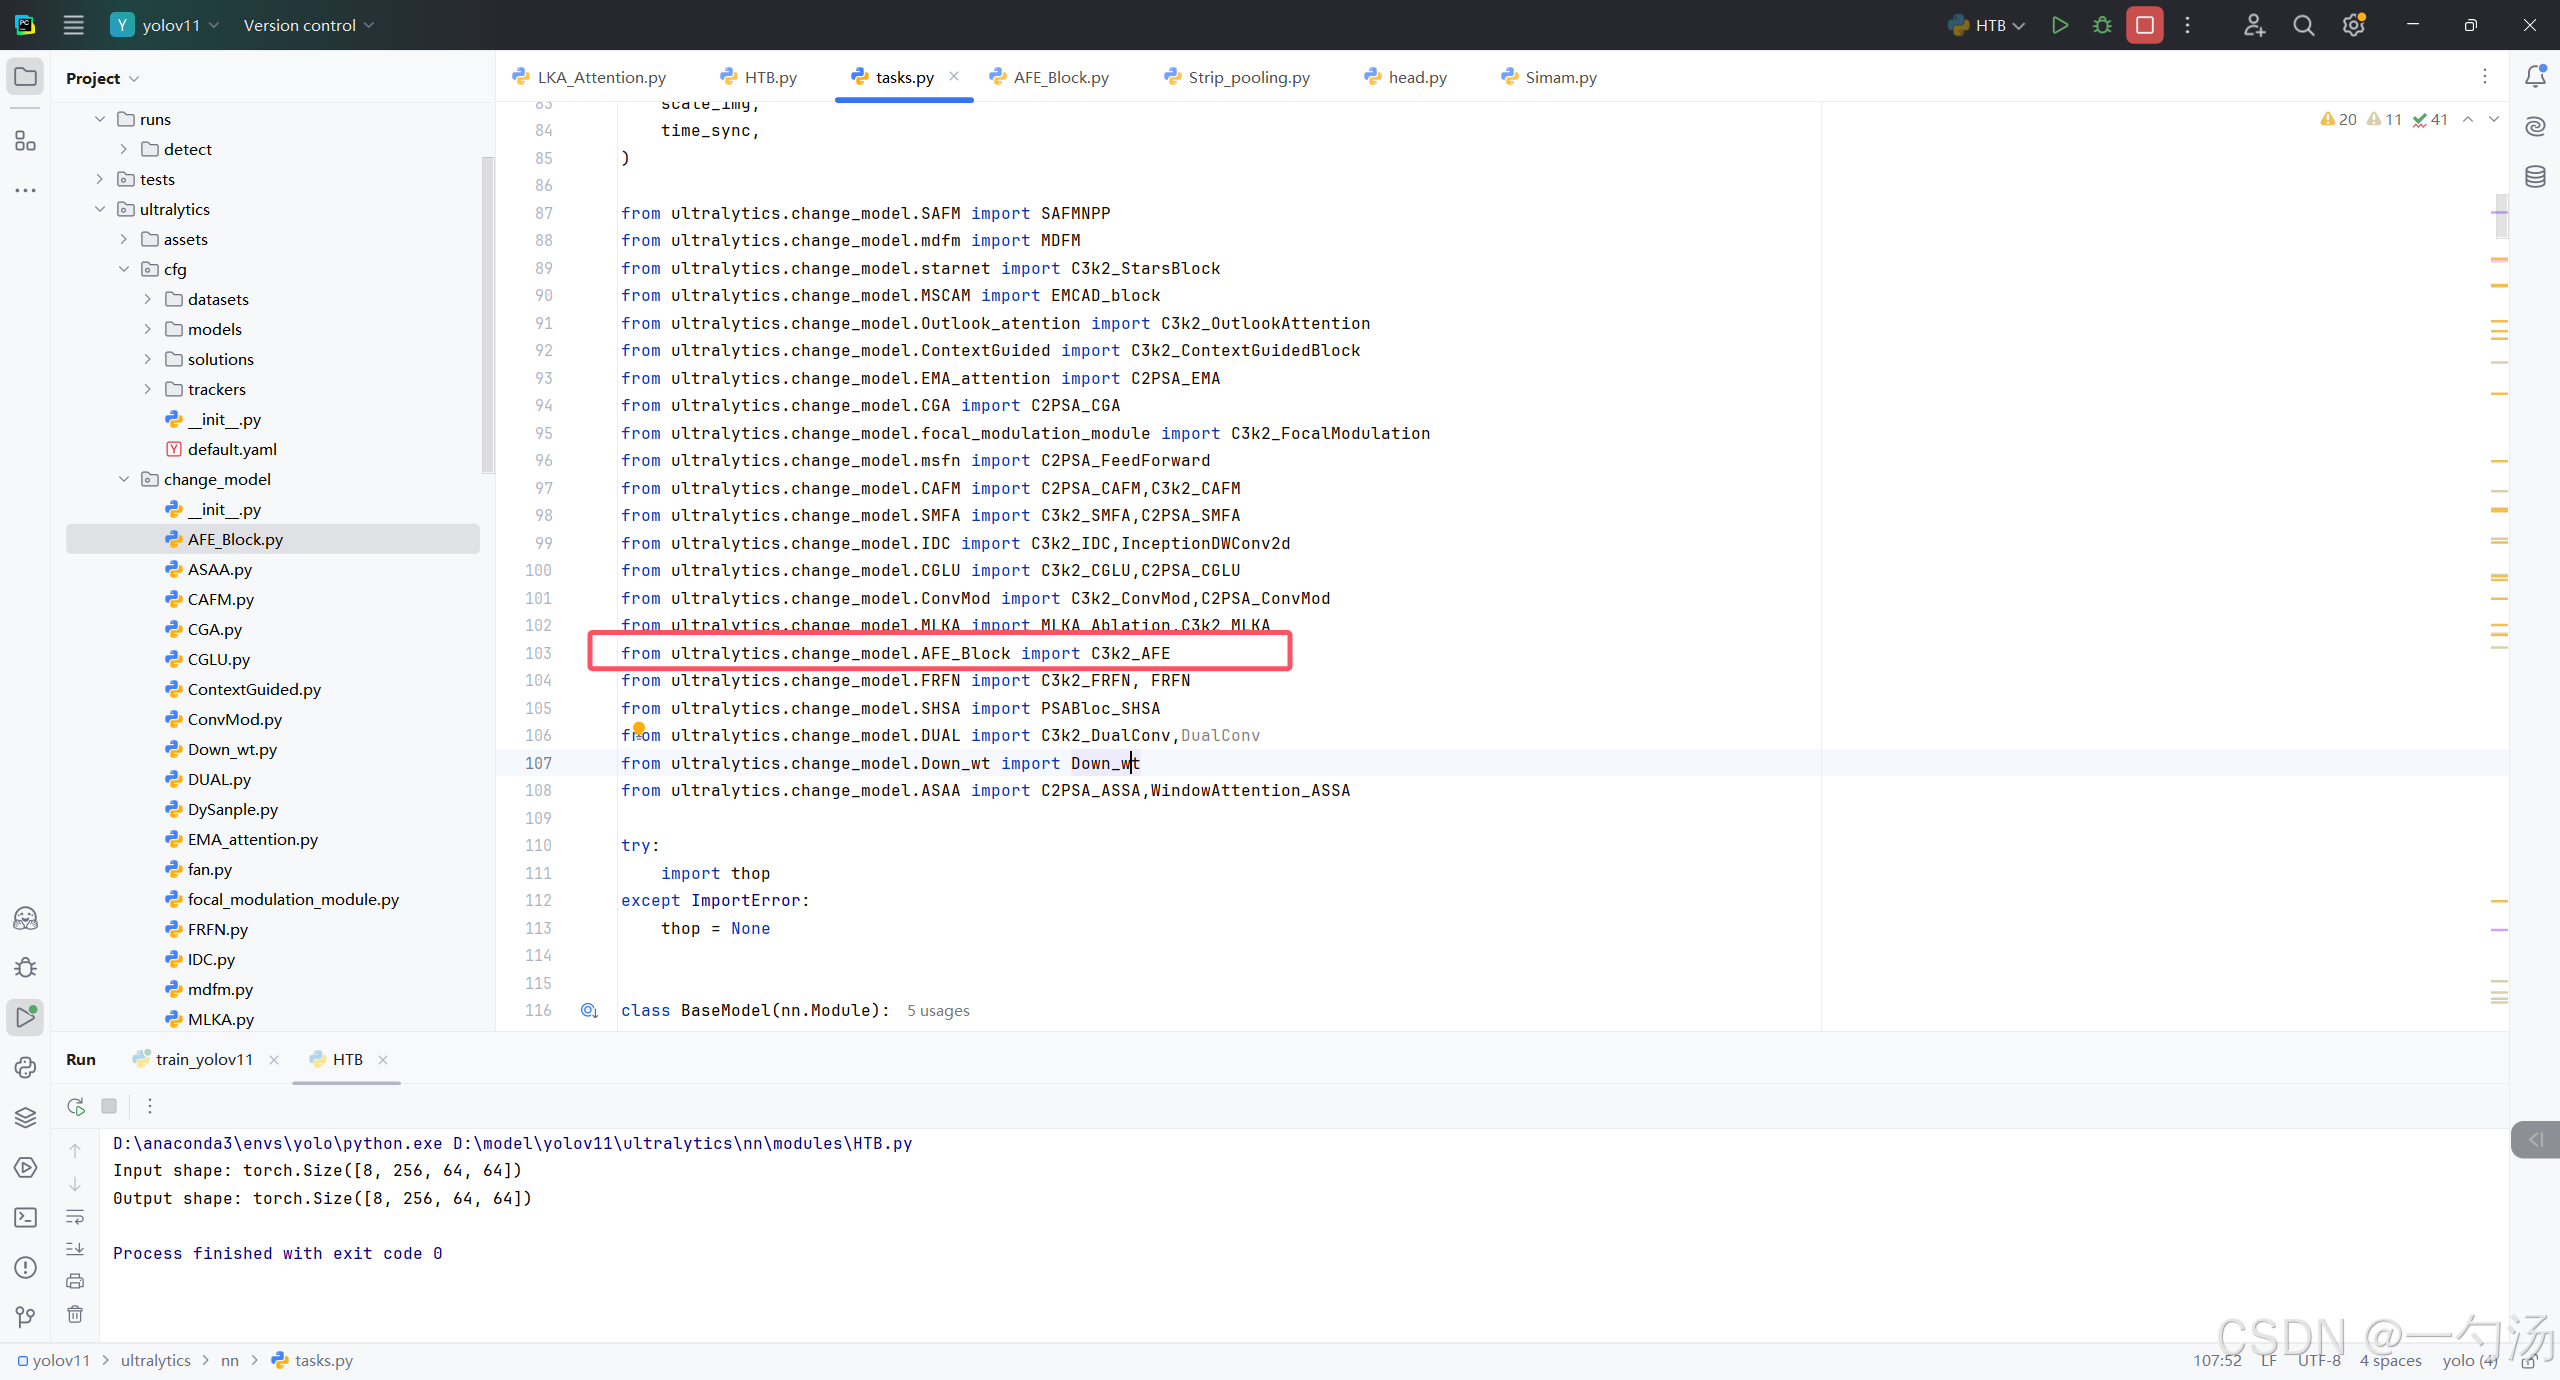This screenshot has width=2560, height=1380.
Task: Click the Debug bug icon in toolbar
Action: point(2102,25)
